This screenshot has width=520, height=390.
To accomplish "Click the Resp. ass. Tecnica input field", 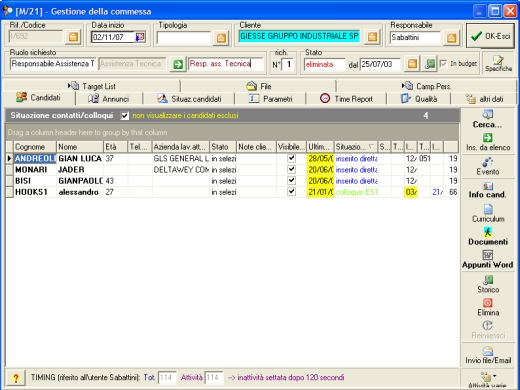I will [x=225, y=64].
